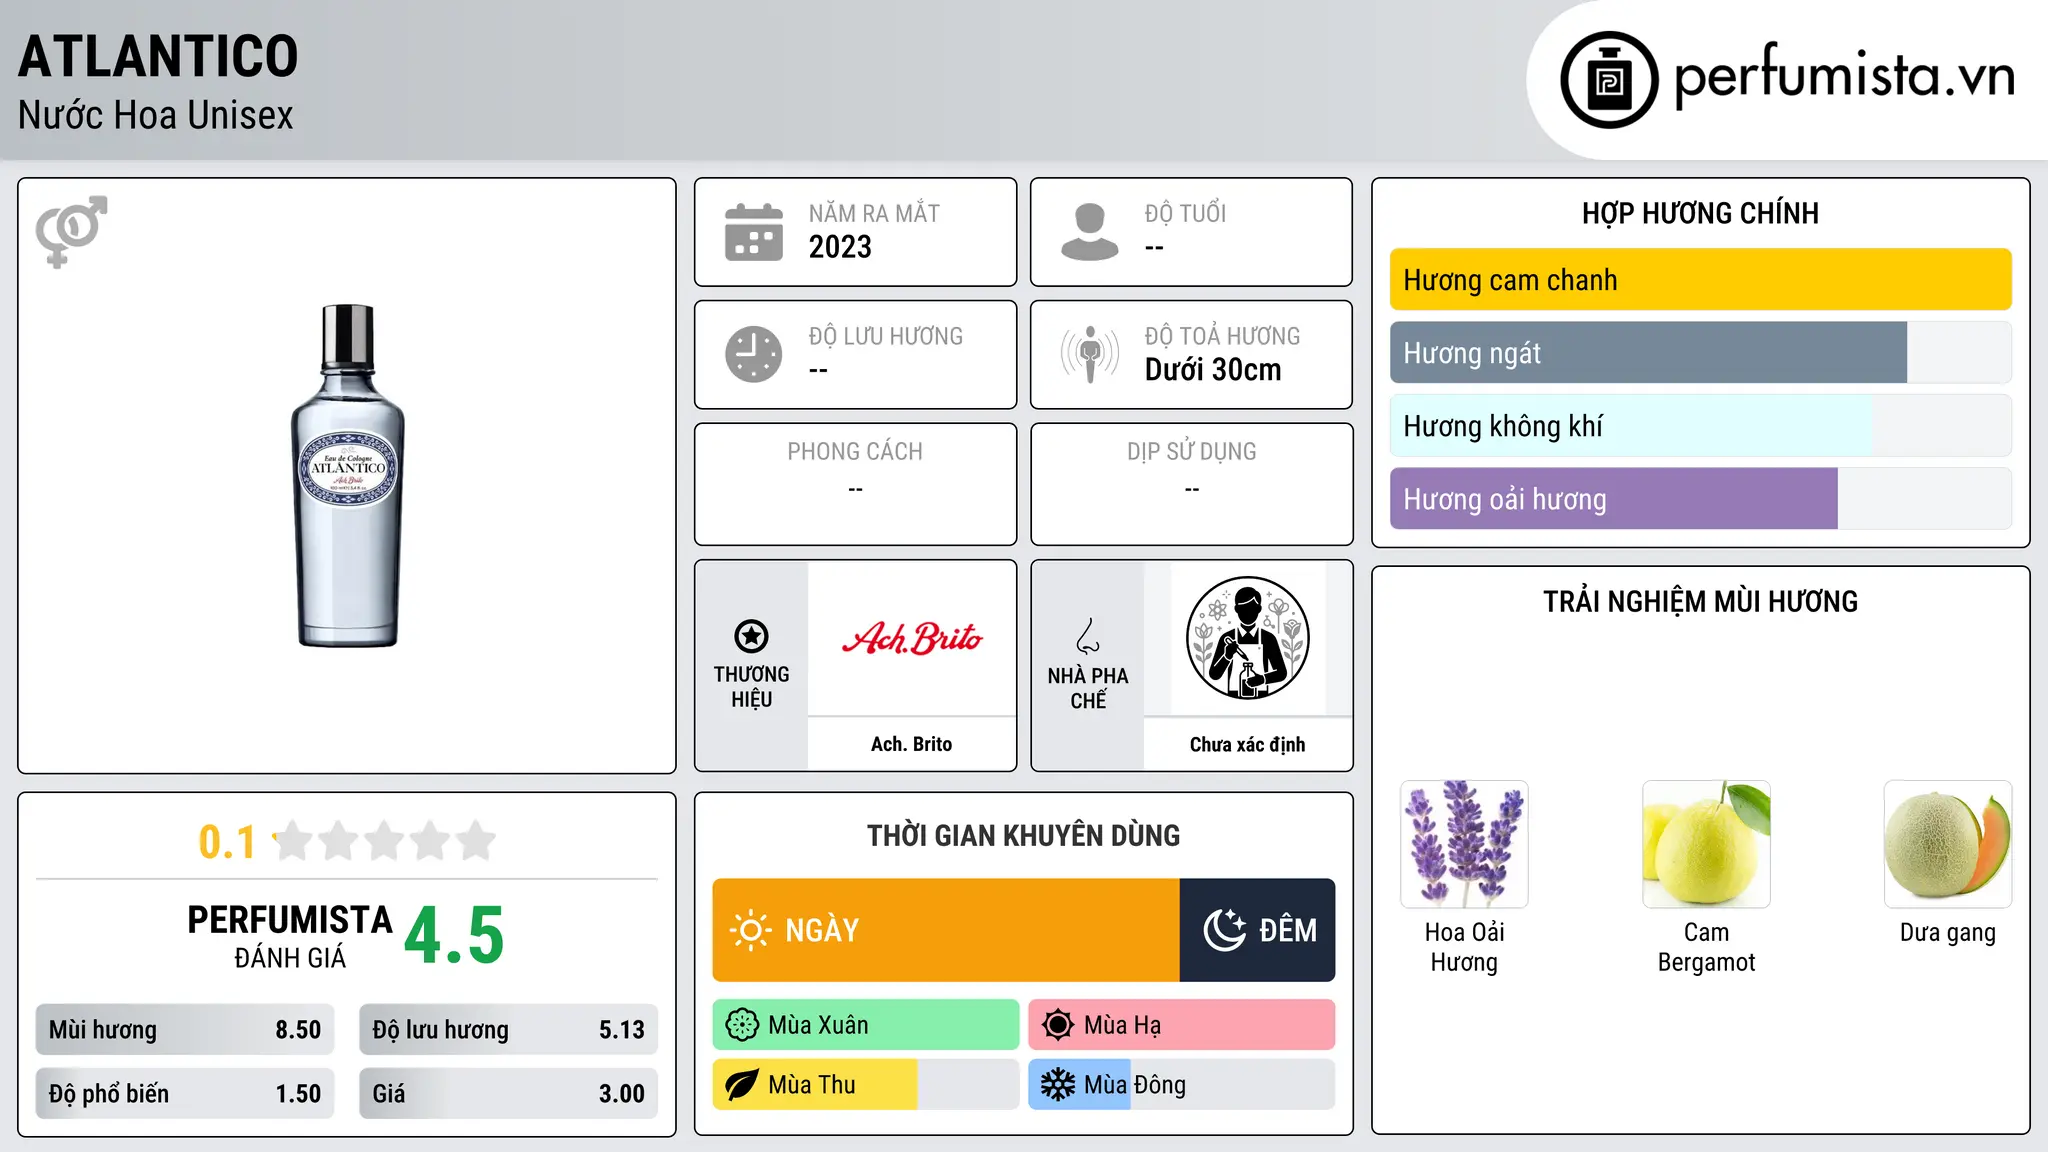Click the perfumista.vn perfume bottle logo icon
The width and height of the screenshot is (2048, 1152).
tap(1609, 80)
